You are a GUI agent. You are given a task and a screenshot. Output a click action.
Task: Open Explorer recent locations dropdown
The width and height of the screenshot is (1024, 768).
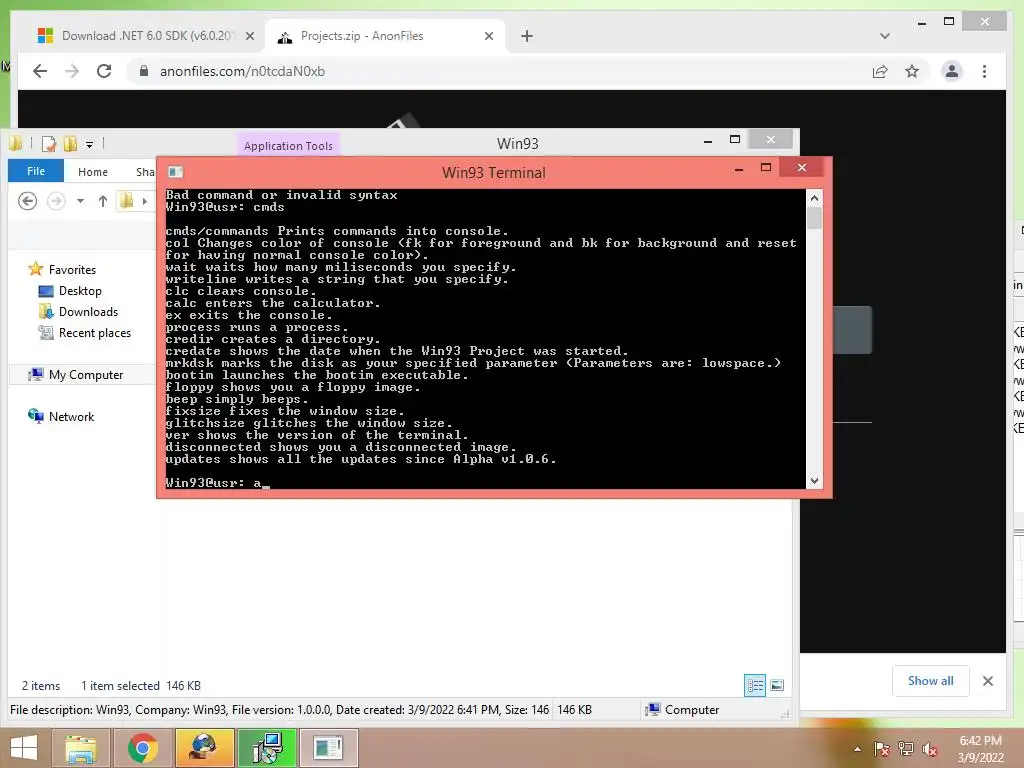click(x=80, y=201)
